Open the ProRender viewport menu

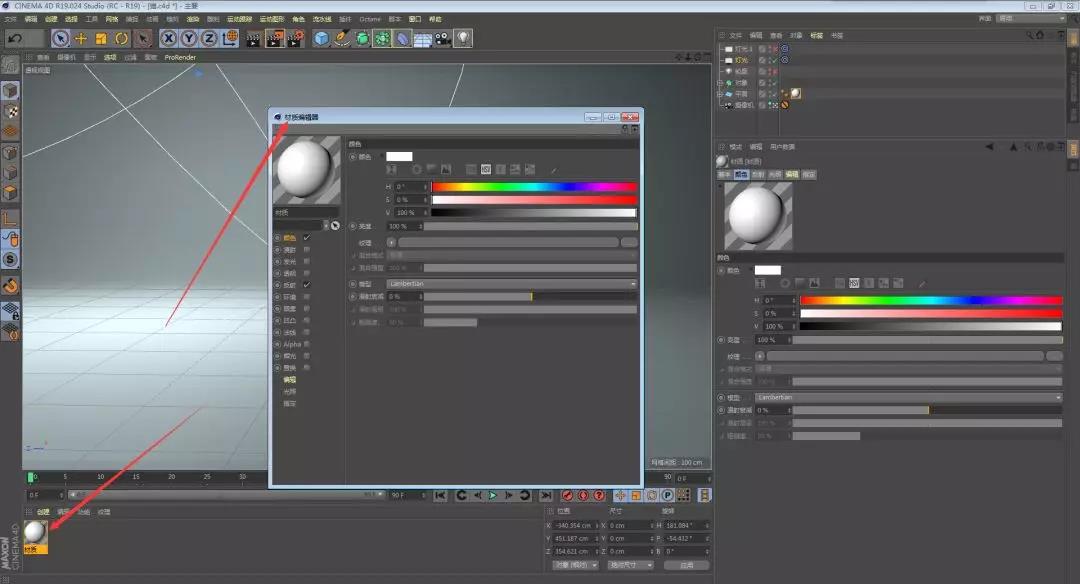point(180,57)
